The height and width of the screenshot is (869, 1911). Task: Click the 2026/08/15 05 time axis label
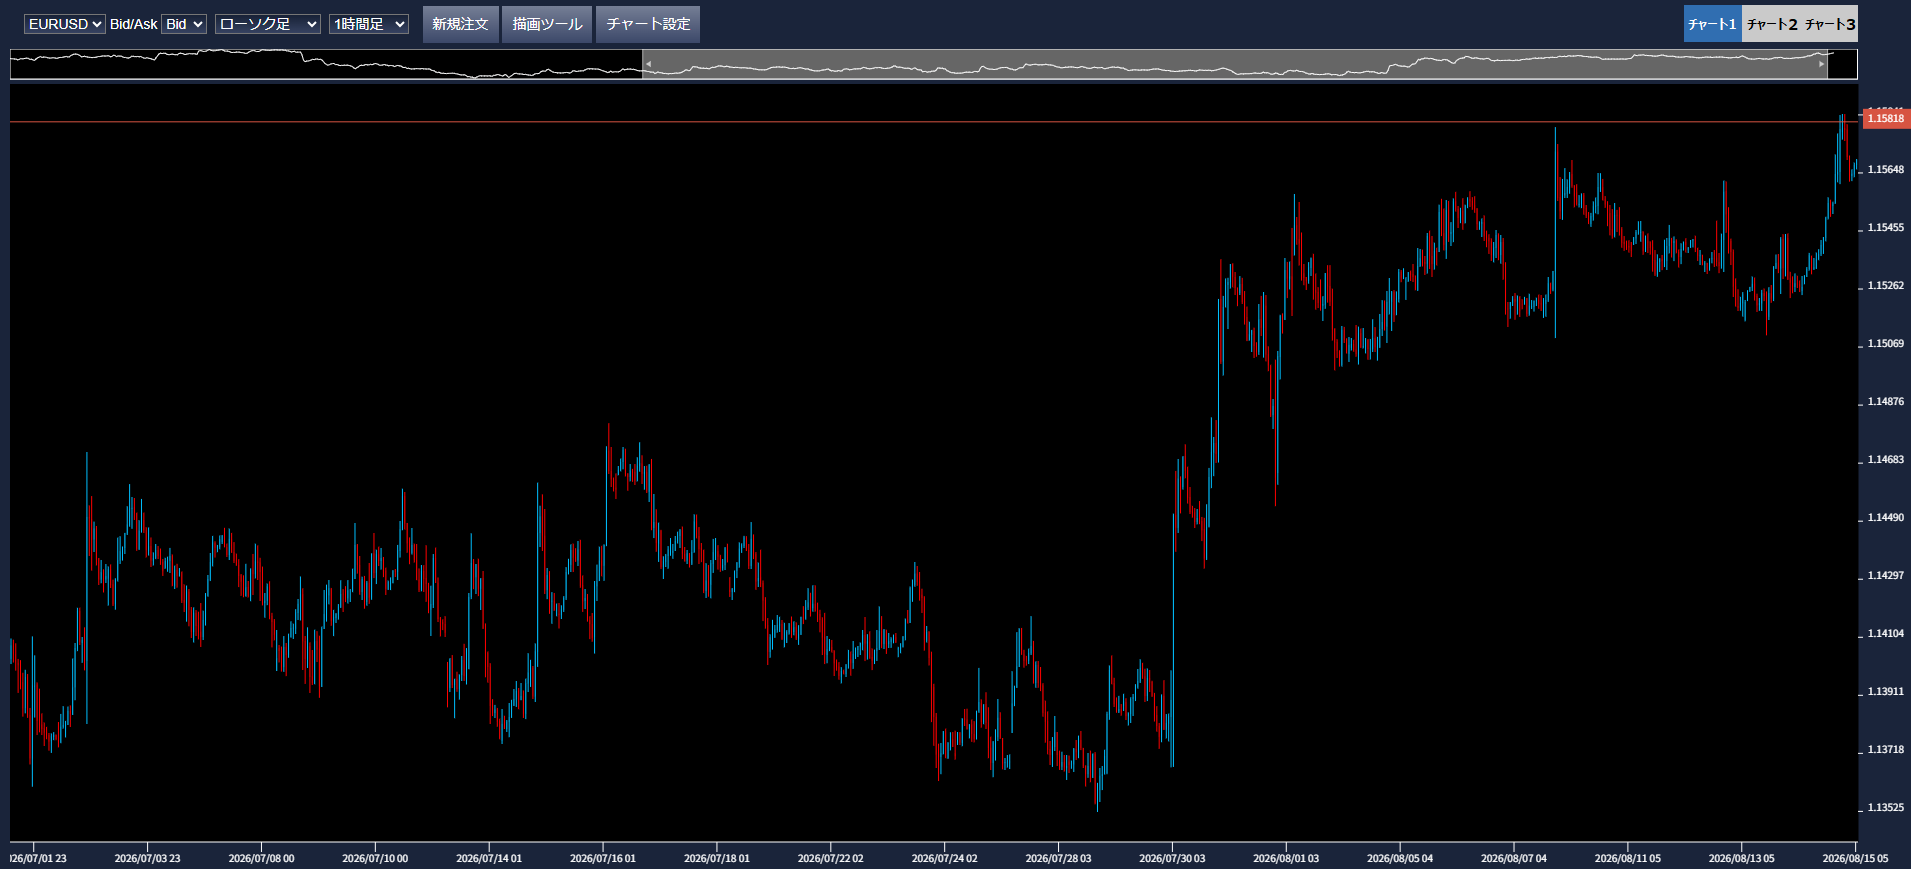point(1855,859)
